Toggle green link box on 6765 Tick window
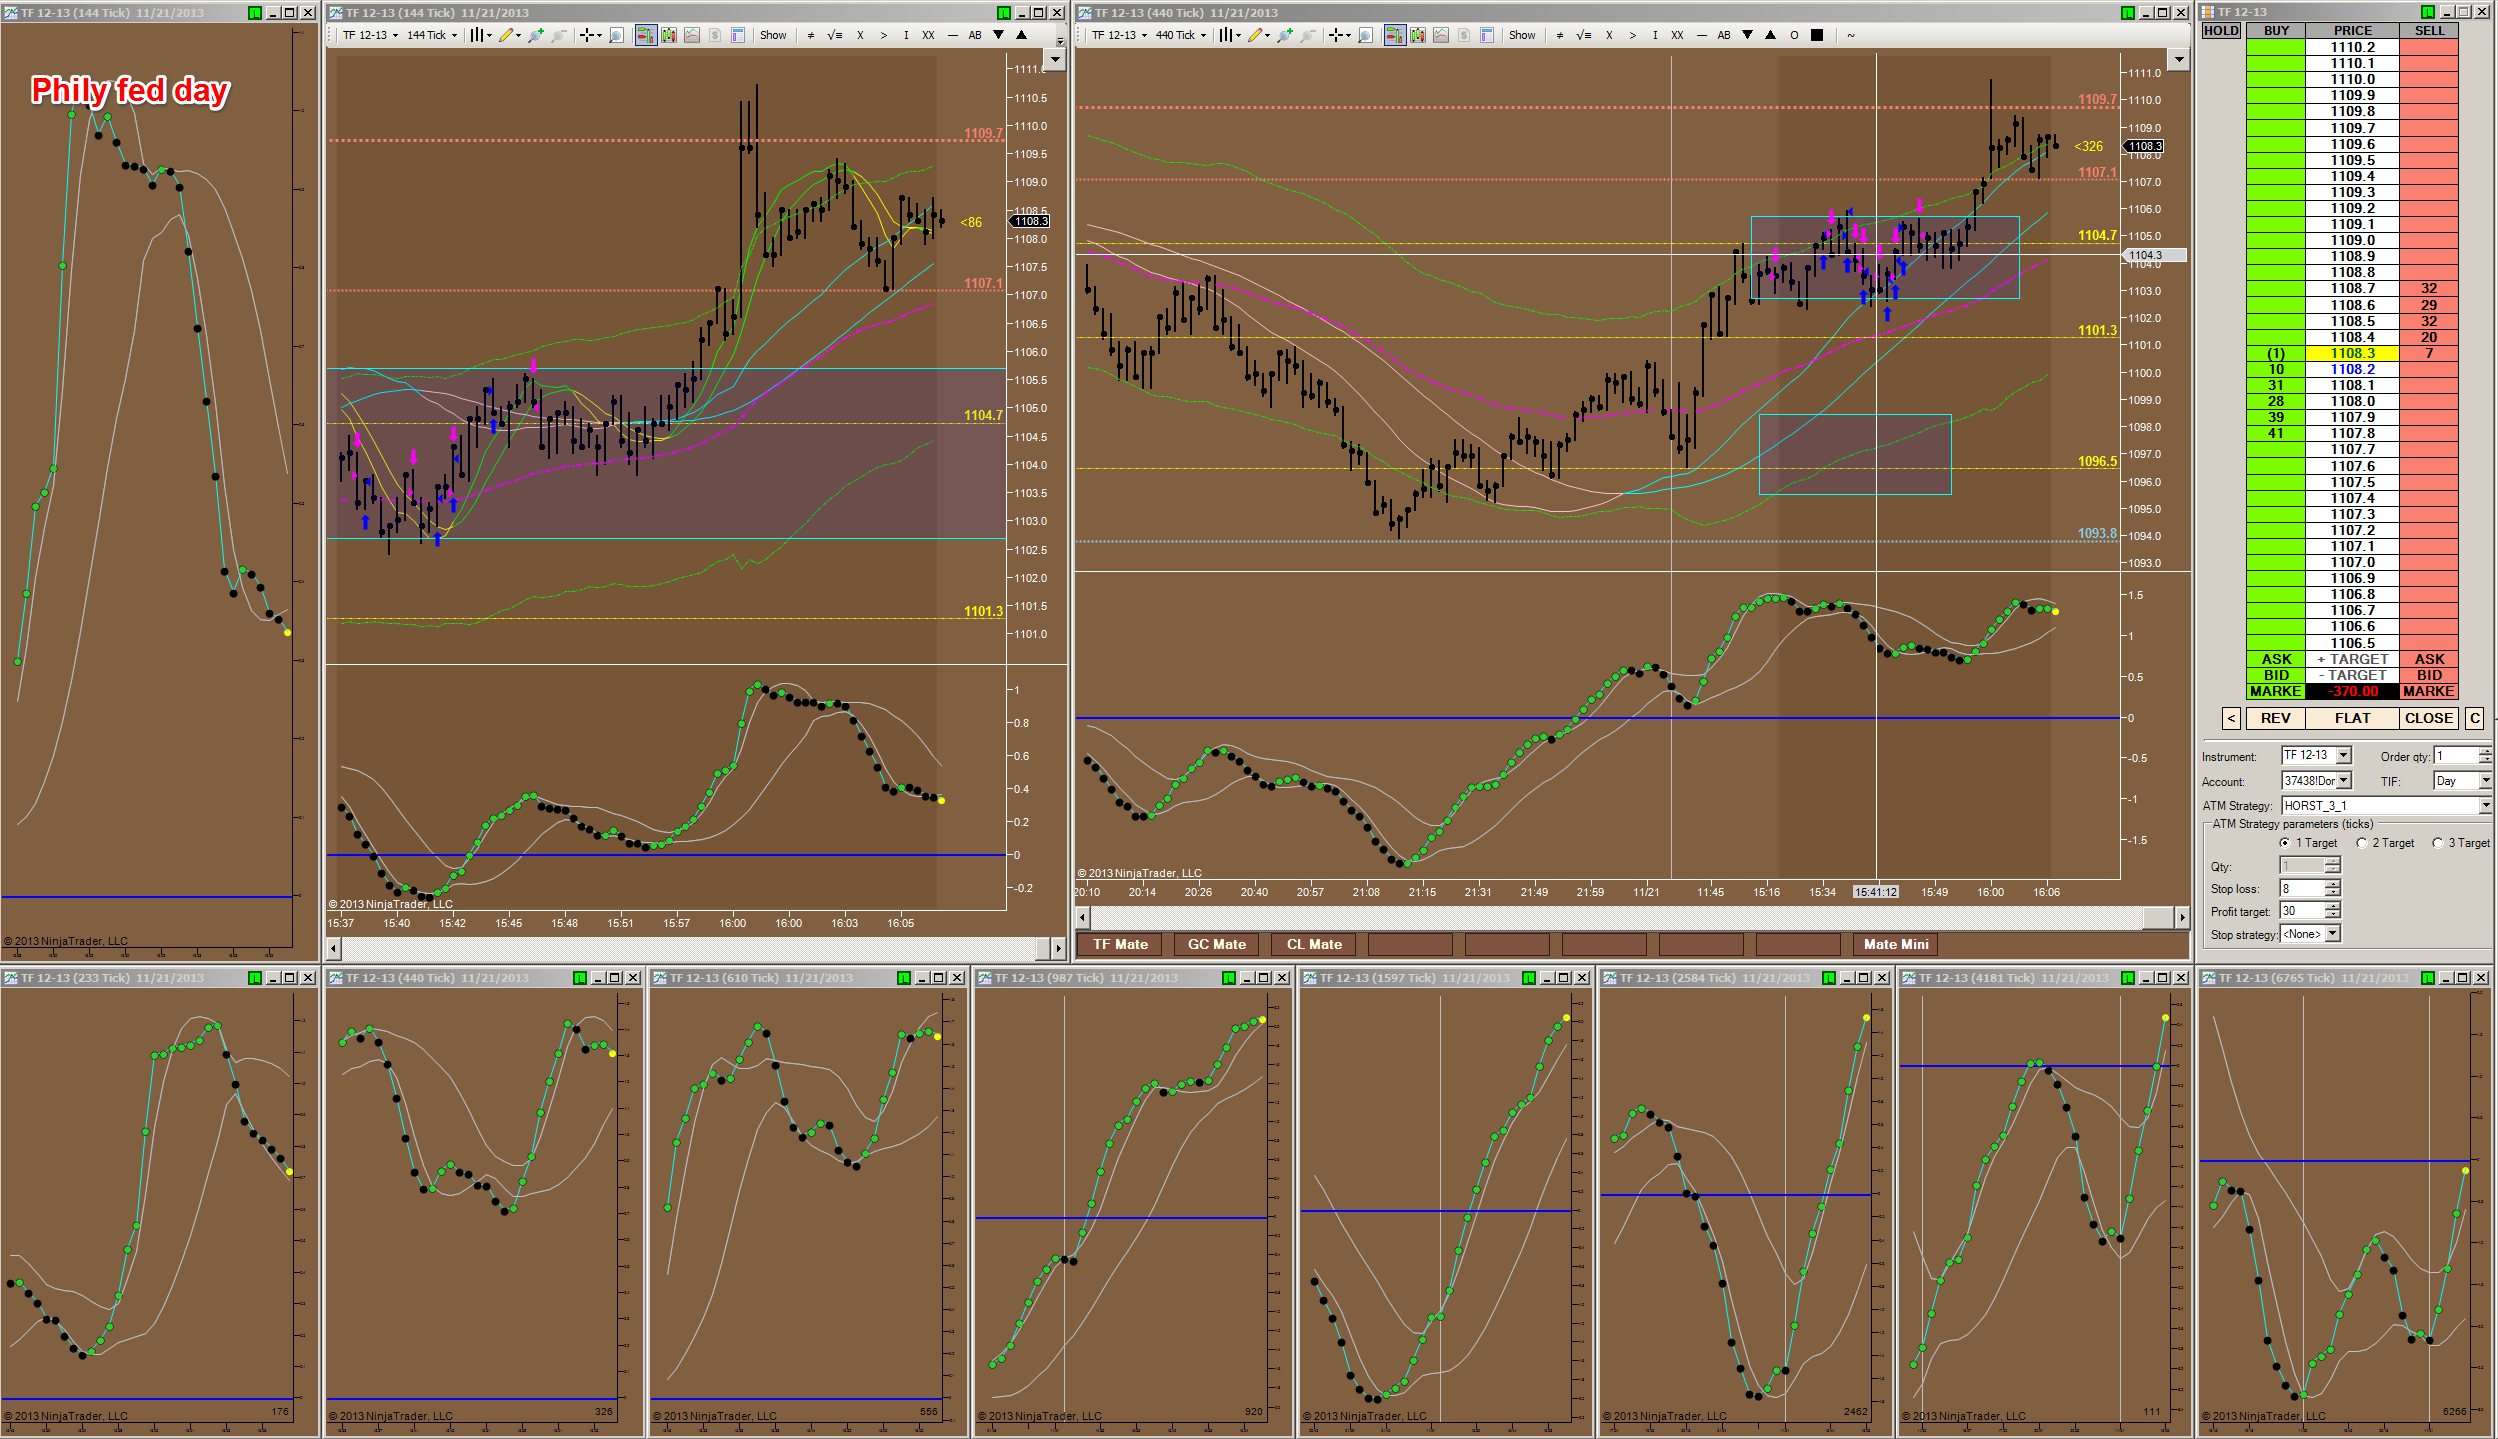 pyautogui.click(x=2427, y=978)
